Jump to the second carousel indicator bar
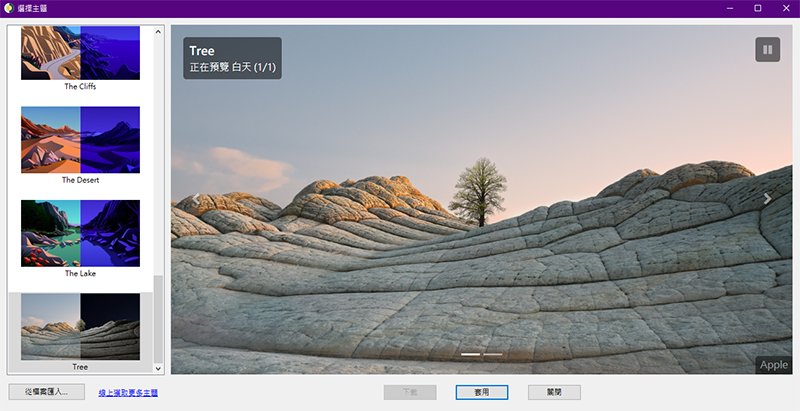 tap(493, 354)
